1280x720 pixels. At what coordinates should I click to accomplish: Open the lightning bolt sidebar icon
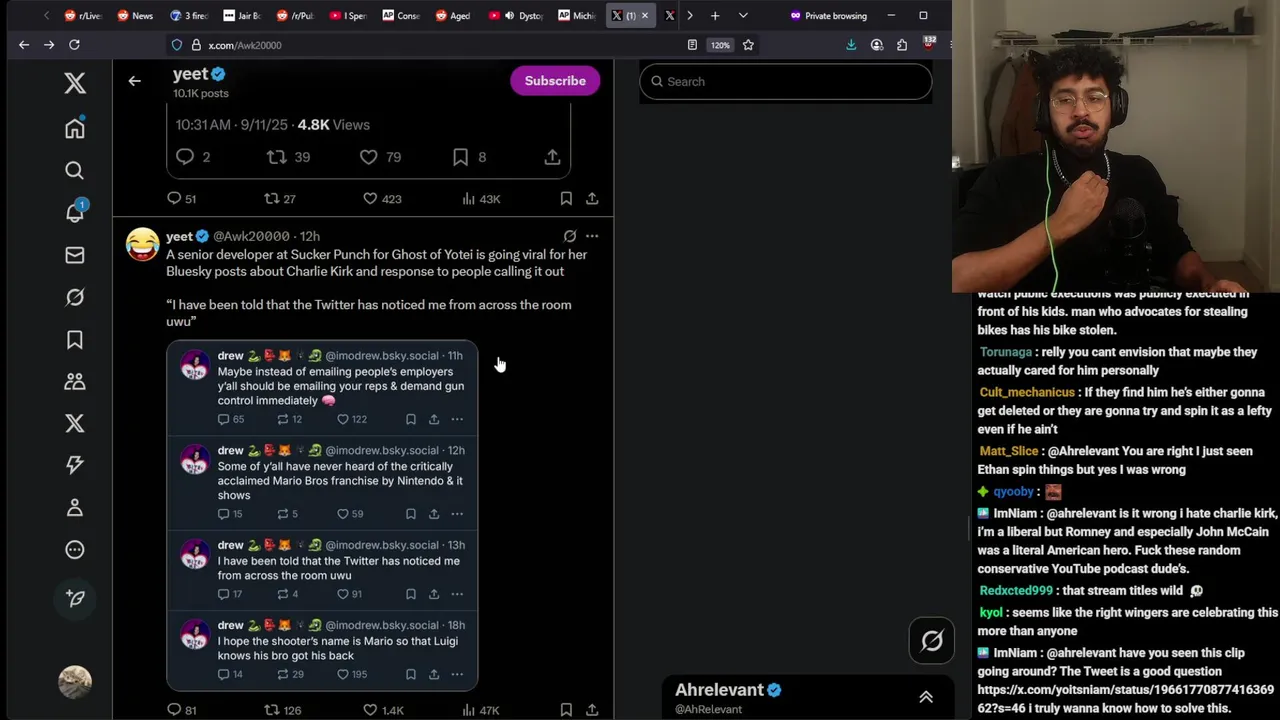tap(75, 465)
